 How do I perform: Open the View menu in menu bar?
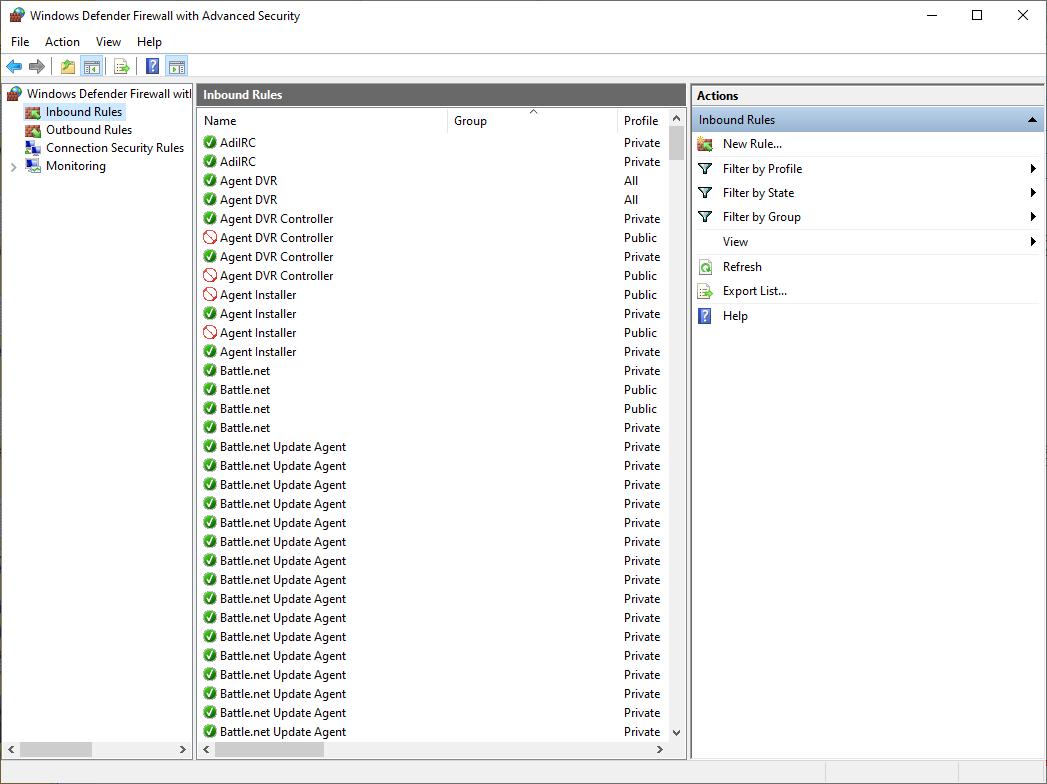pyautogui.click(x=108, y=41)
